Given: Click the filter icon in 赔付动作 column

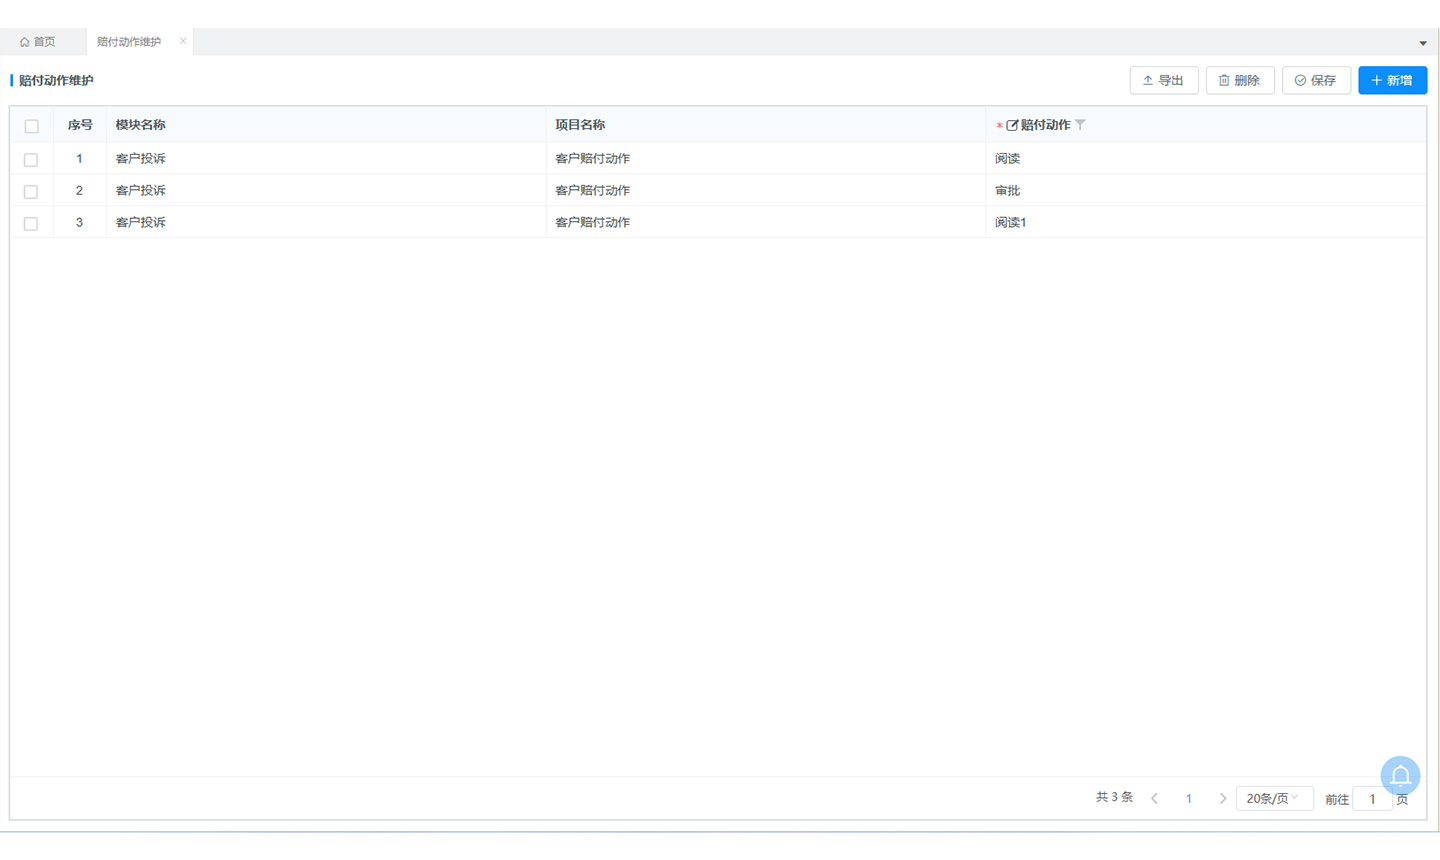Looking at the screenshot, I should pyautogui.click(x=1080, y=125).
